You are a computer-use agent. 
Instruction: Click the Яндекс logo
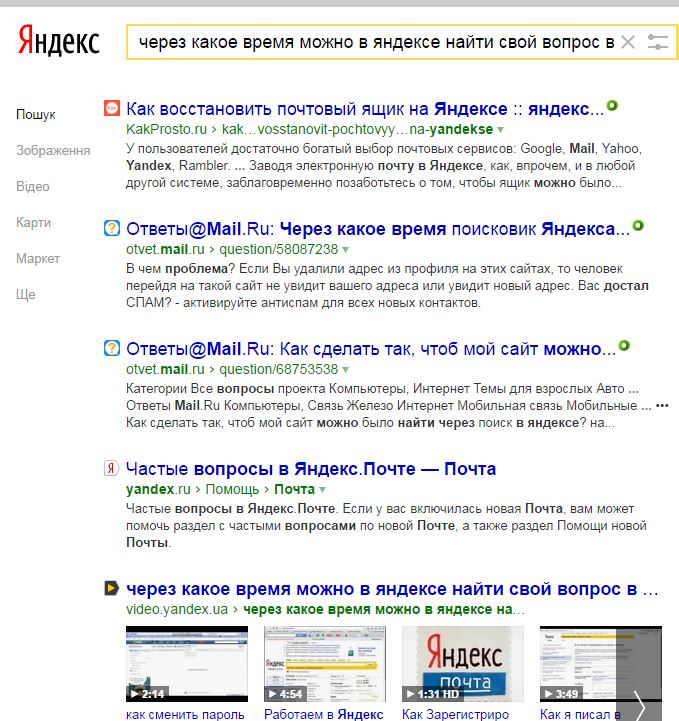click(58, 40)
